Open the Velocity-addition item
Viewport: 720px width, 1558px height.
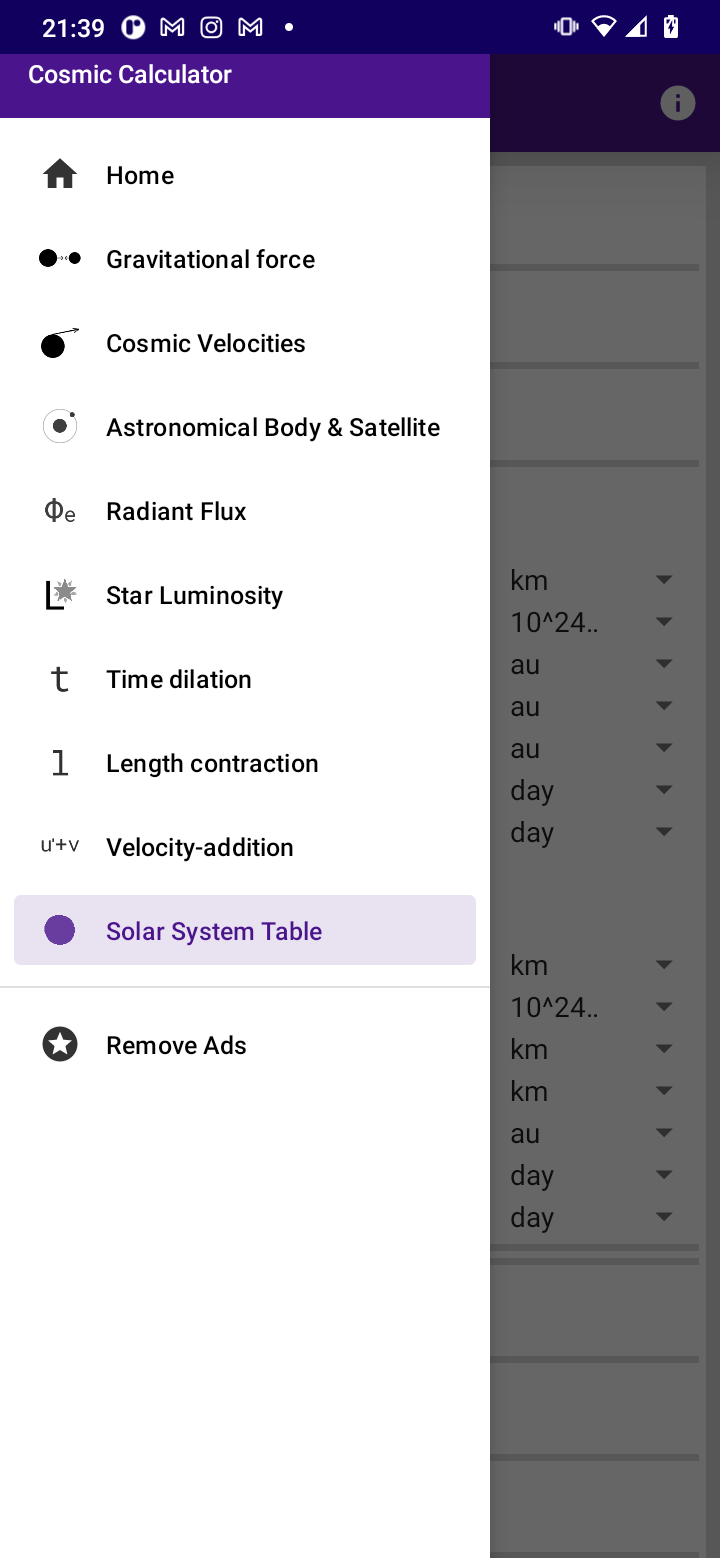coord(245,847)
